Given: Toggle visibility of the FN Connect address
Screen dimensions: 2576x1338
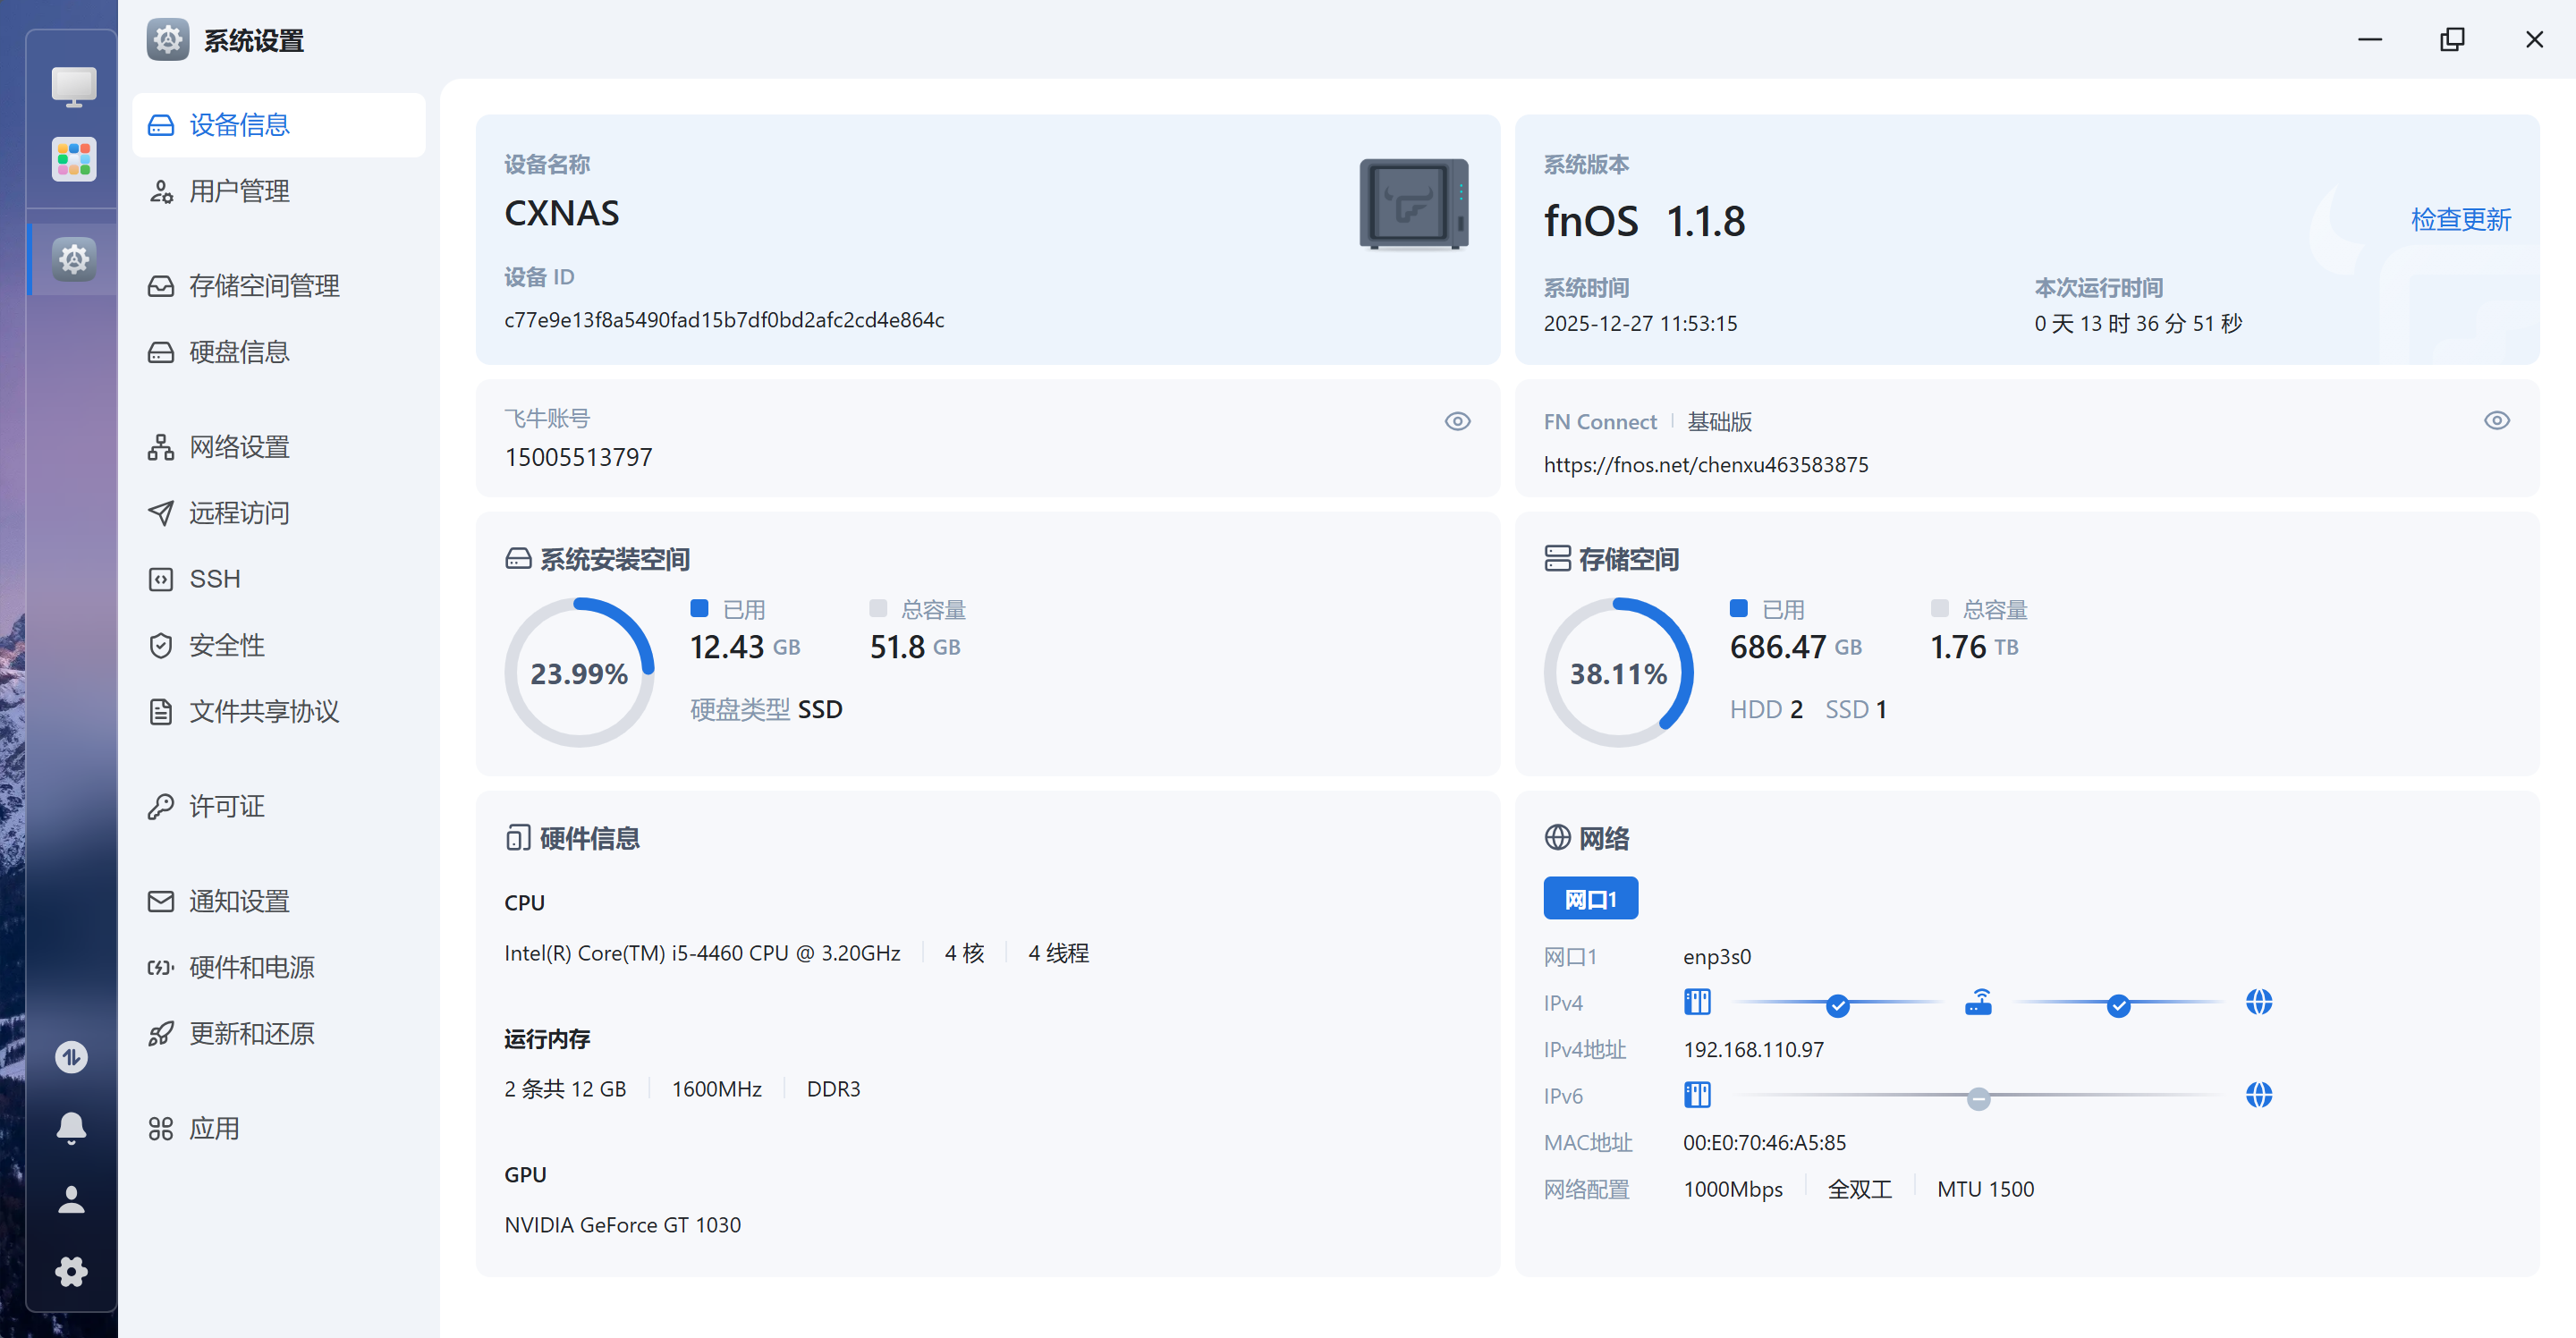Looking at the screenshot, I should (2496, 421).
